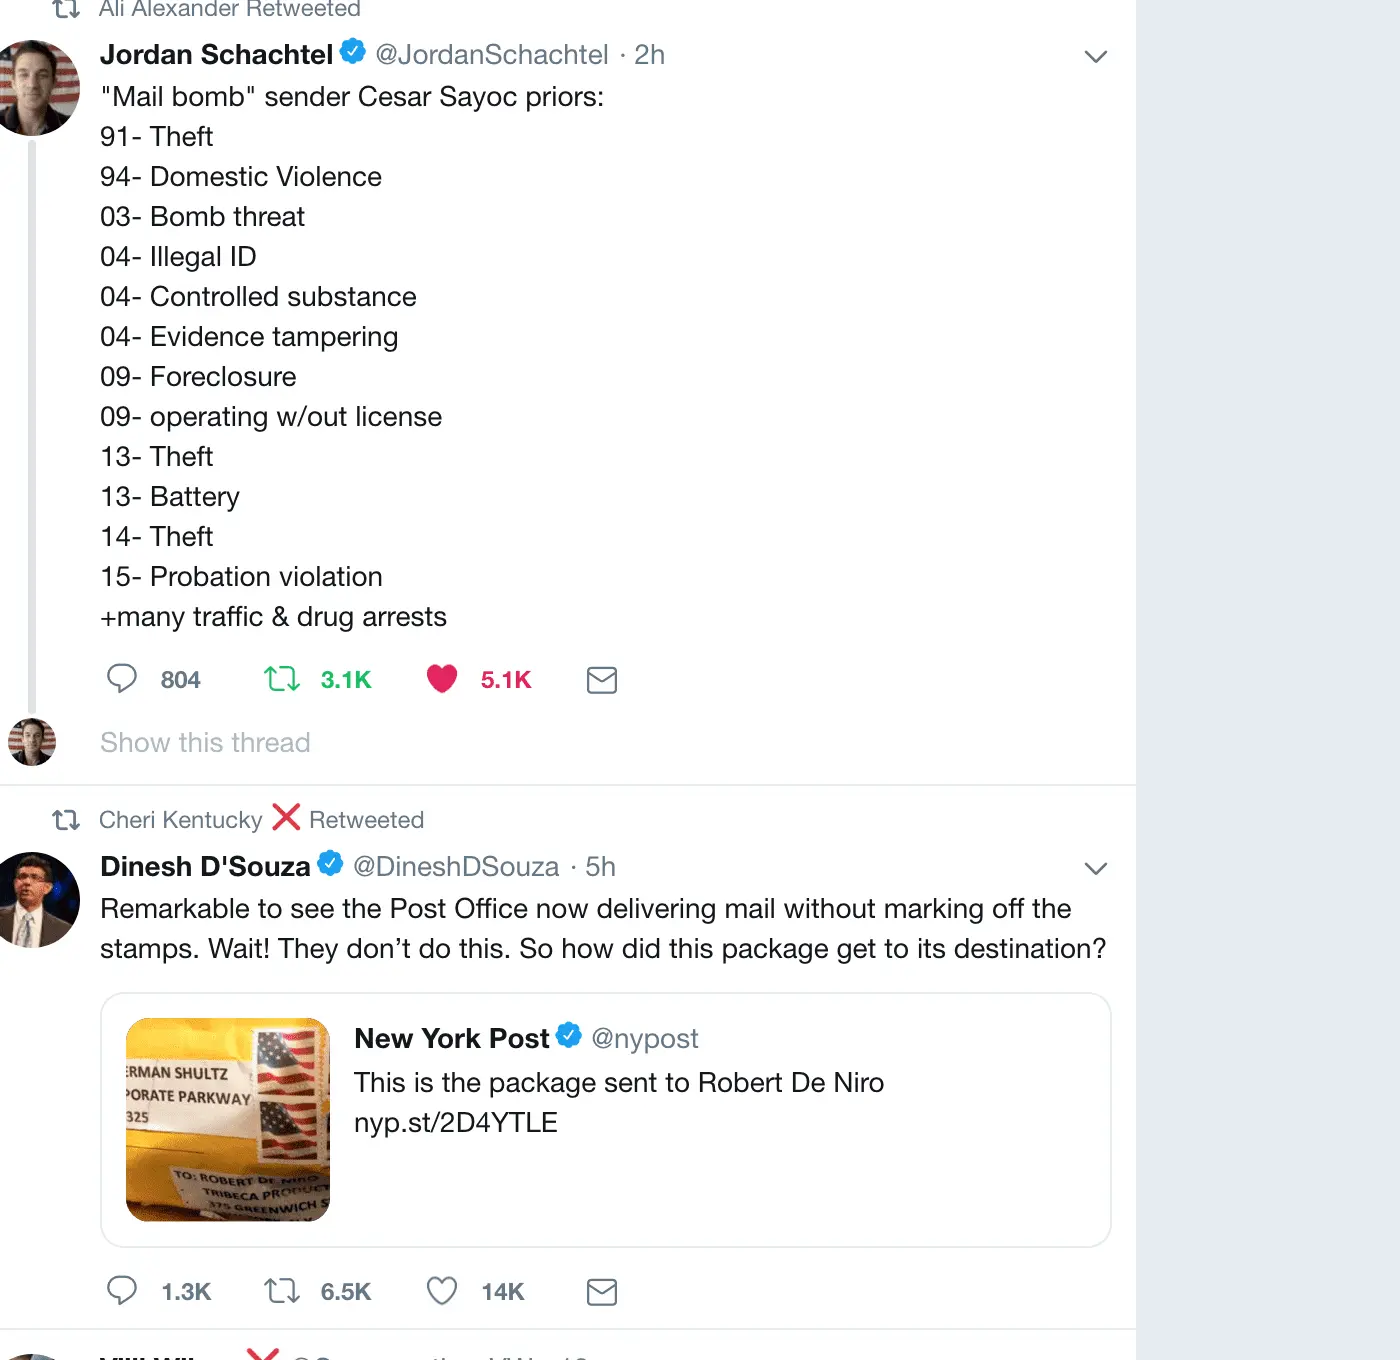Viewport: 1400px width, 1360px height.
Task: Open the 2h timestamp on Jordan's tweet
Action: (649, 55)
